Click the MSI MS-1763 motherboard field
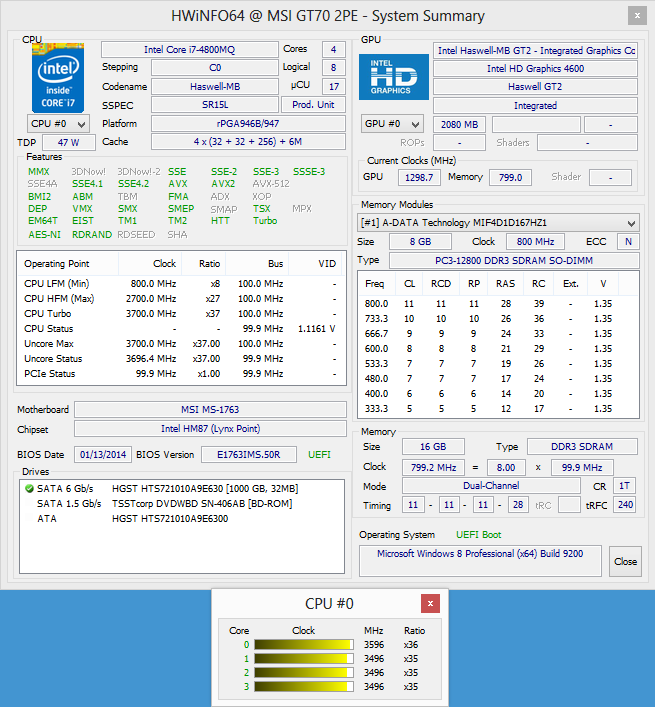The height and width of the screenshot is (707, 655). tap(210, 409)
